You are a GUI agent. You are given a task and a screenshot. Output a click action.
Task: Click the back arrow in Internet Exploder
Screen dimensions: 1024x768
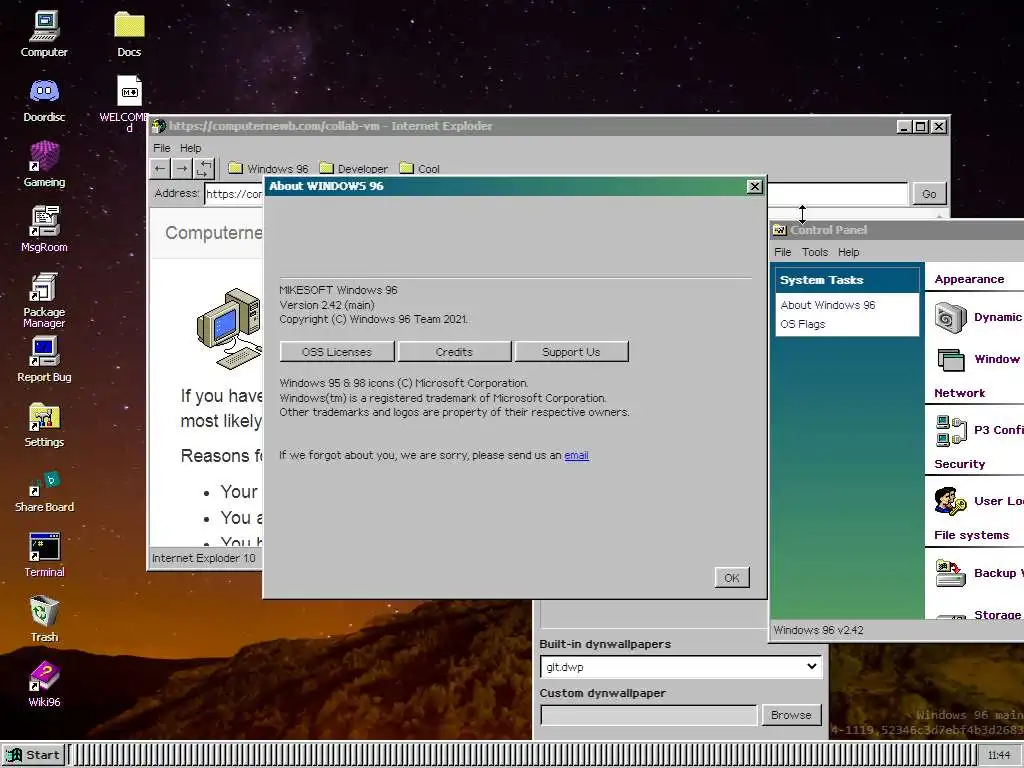tap(160, 168)
